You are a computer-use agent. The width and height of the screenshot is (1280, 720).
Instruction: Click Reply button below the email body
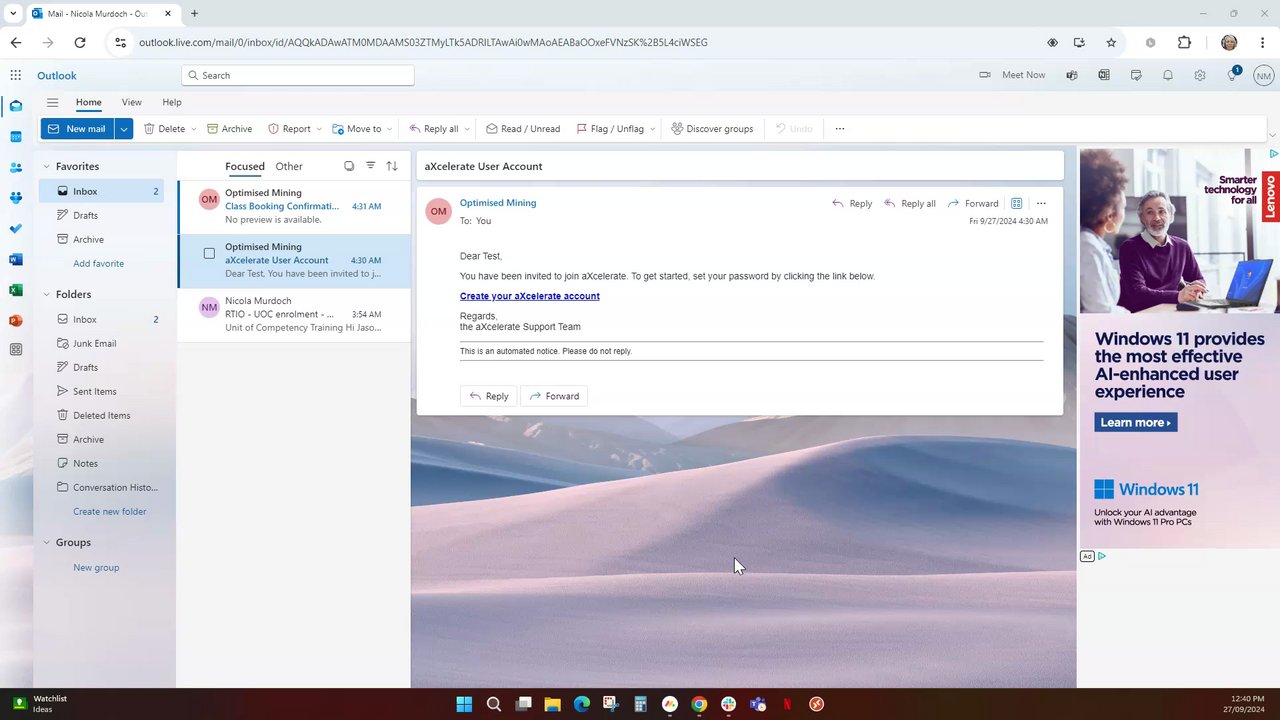489,396
